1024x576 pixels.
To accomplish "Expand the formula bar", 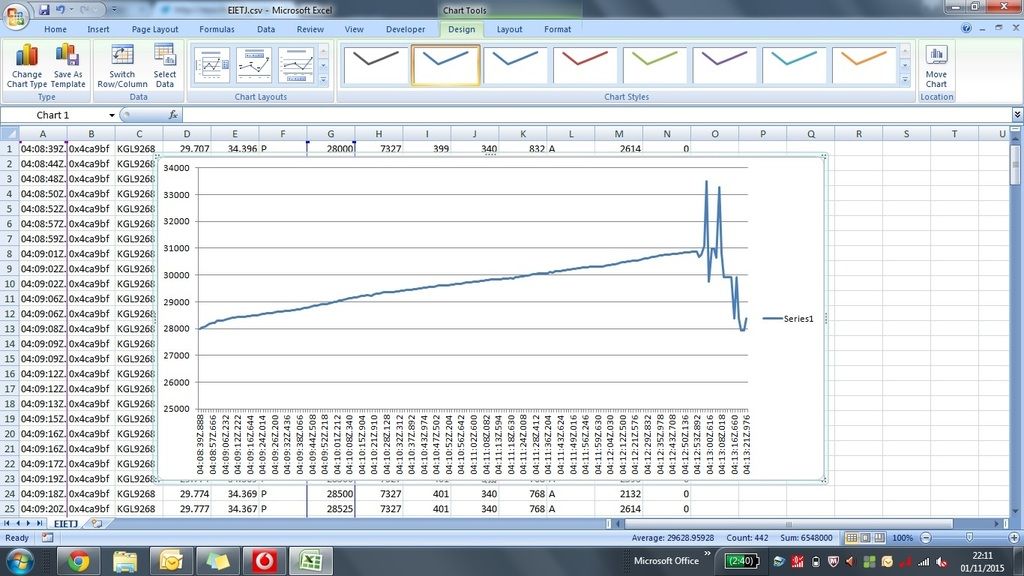I will point(1017,115).
